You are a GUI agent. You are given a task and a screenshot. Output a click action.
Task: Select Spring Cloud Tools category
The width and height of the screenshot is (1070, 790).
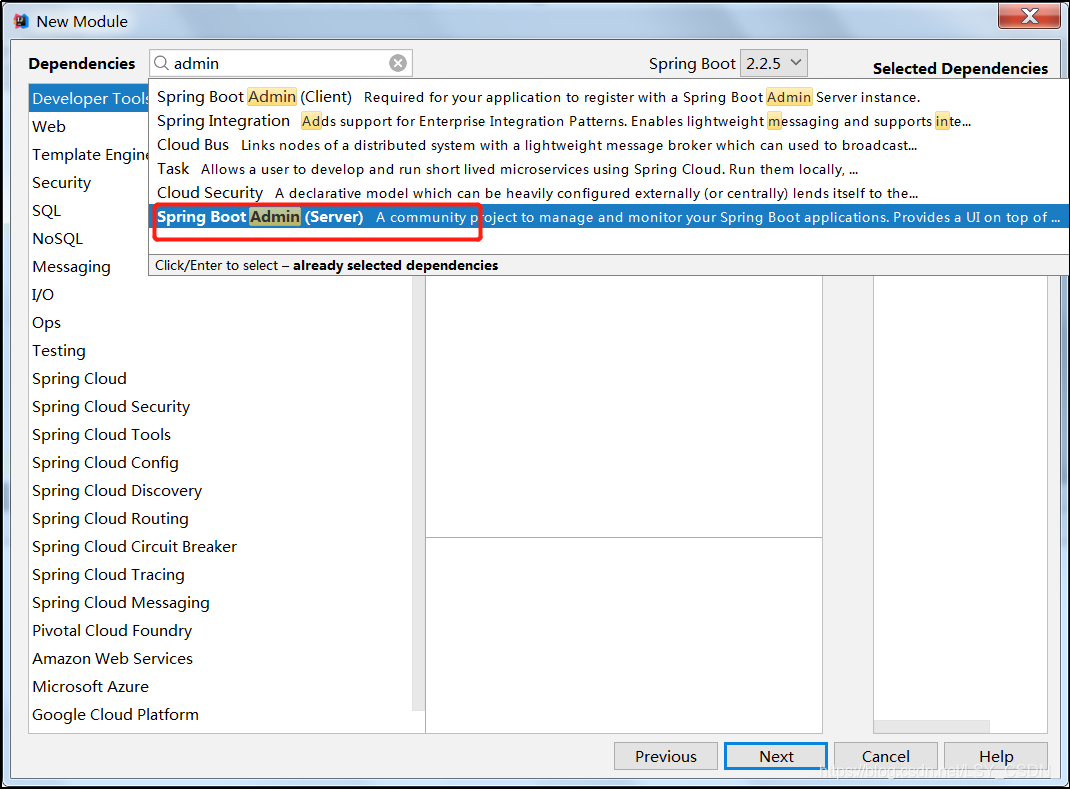click(x=220, y=434)
